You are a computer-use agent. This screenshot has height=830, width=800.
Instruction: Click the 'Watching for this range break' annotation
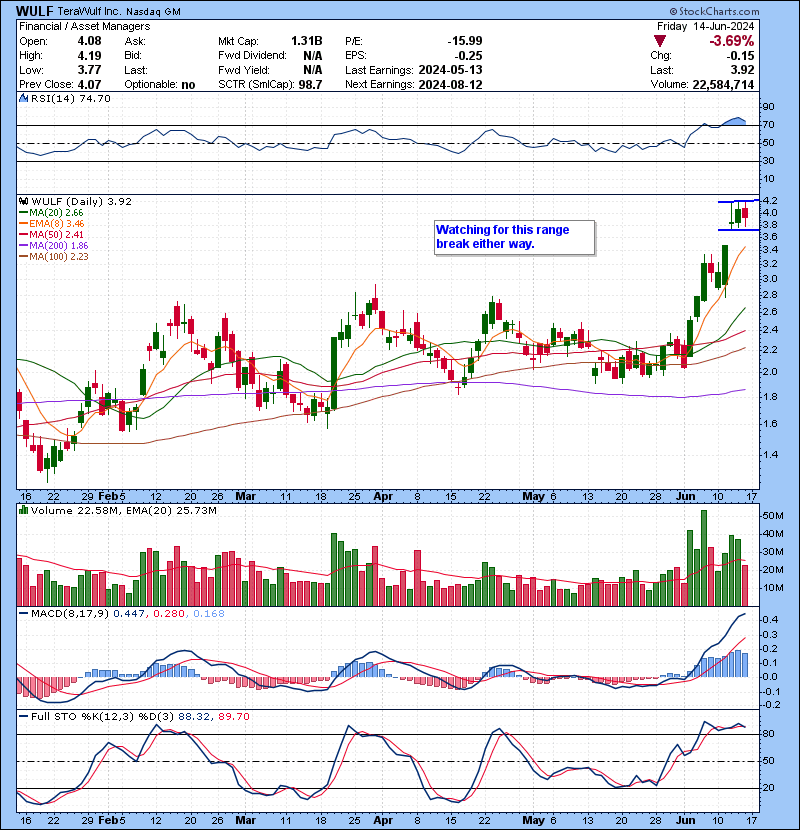(514, 237)
